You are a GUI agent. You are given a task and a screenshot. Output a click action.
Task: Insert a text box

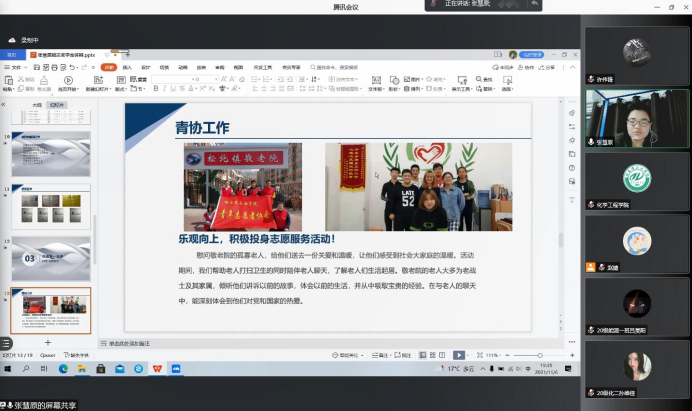[376, 80]
